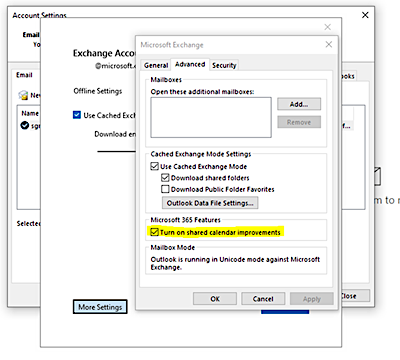400x360 pixels.
Task: Click the New account envelope icon
Action: tap(23, 95)
